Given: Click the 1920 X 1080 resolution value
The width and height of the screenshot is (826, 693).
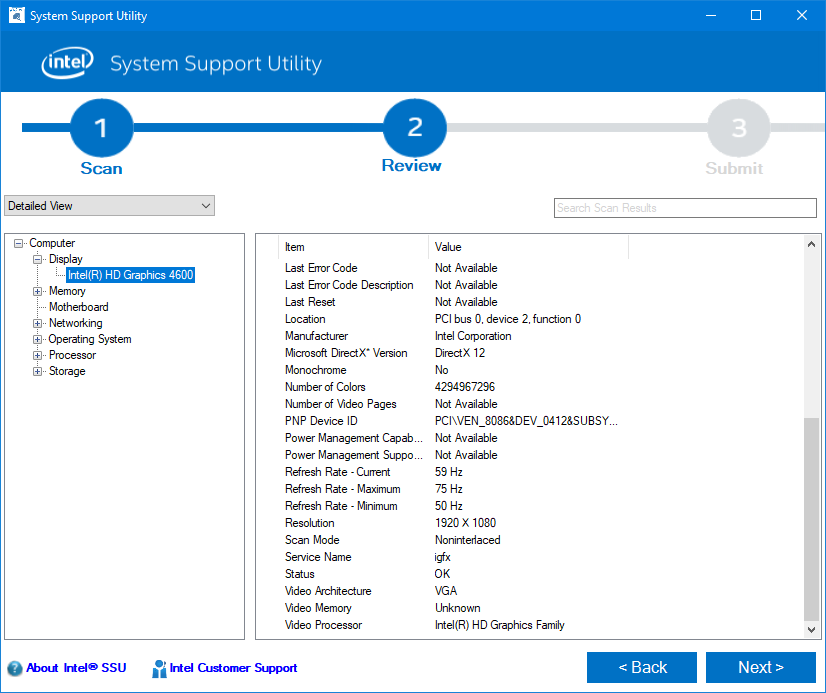Looking at the screenshot, I should [465, 523].
